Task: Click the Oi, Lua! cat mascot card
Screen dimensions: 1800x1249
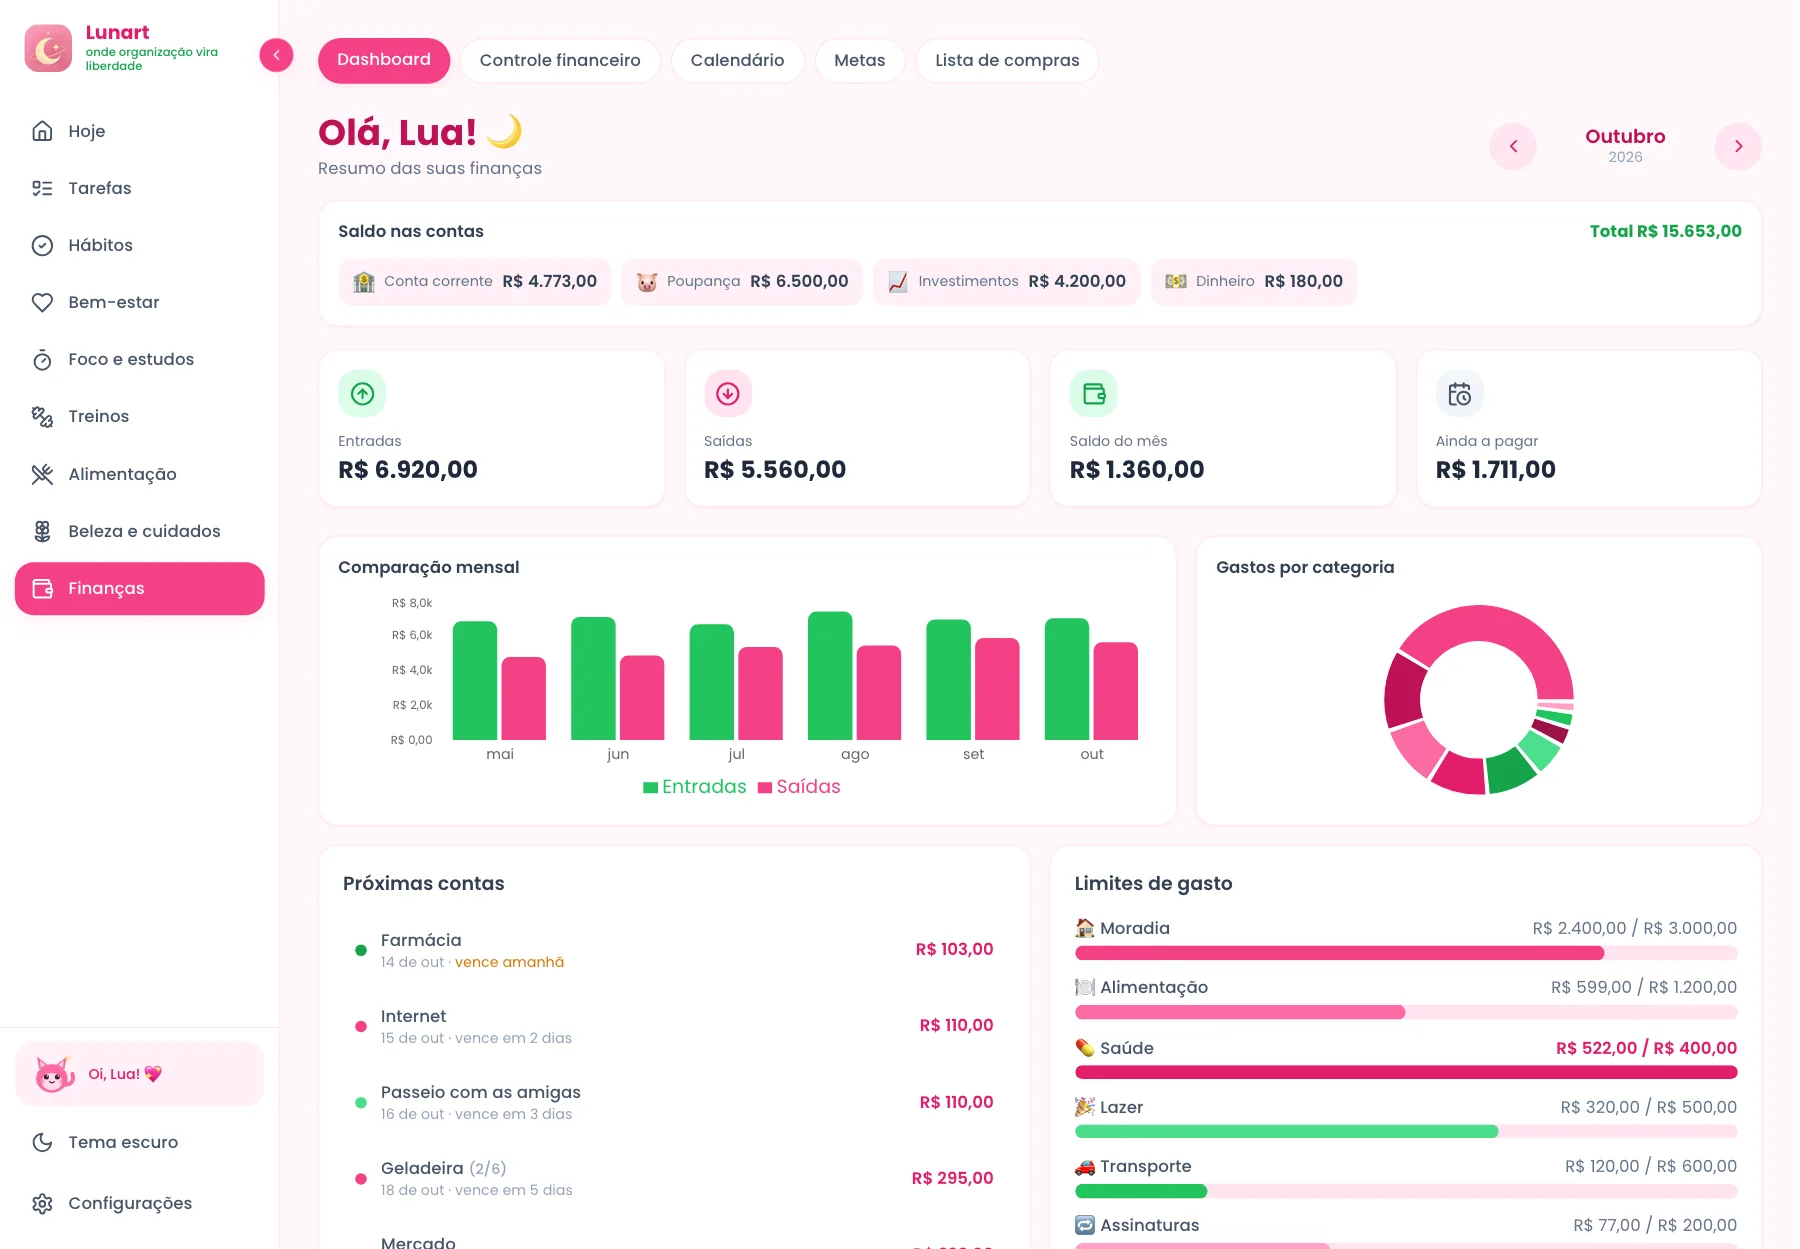Action: pyautogui.click(x=139, y=1074)
